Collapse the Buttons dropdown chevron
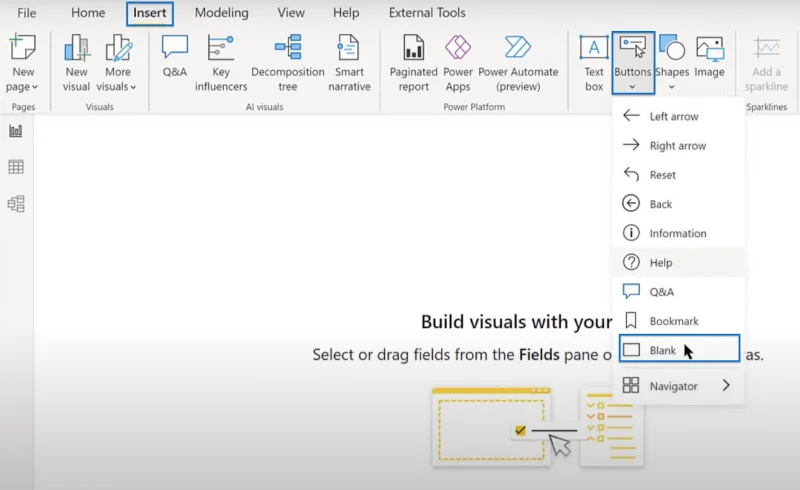Image resolution: width=800 pixels, height=490 pixels. point(632,87)
